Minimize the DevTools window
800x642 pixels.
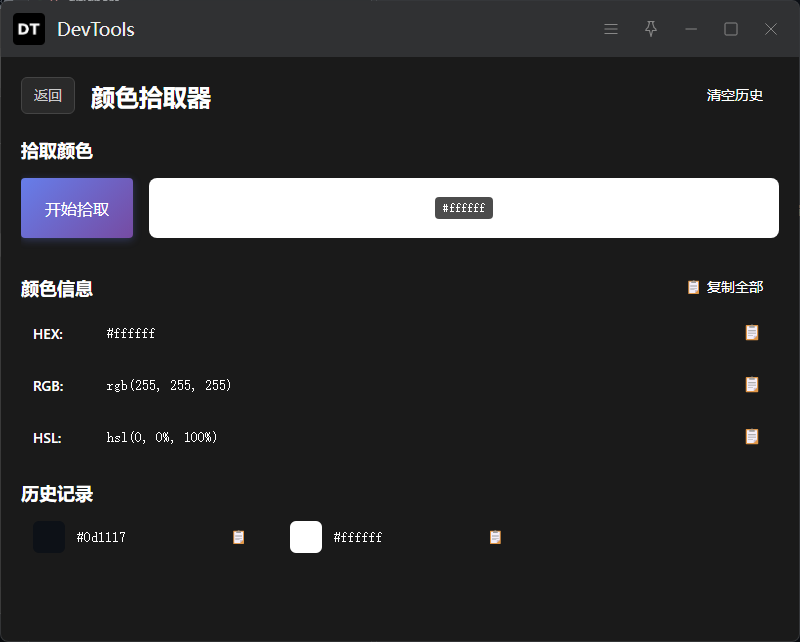point(691,29)
